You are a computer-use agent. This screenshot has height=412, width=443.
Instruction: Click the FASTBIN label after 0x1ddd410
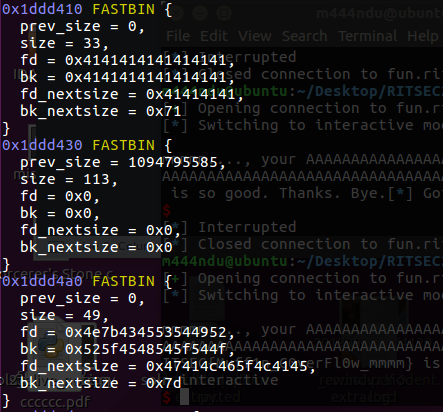123,9
